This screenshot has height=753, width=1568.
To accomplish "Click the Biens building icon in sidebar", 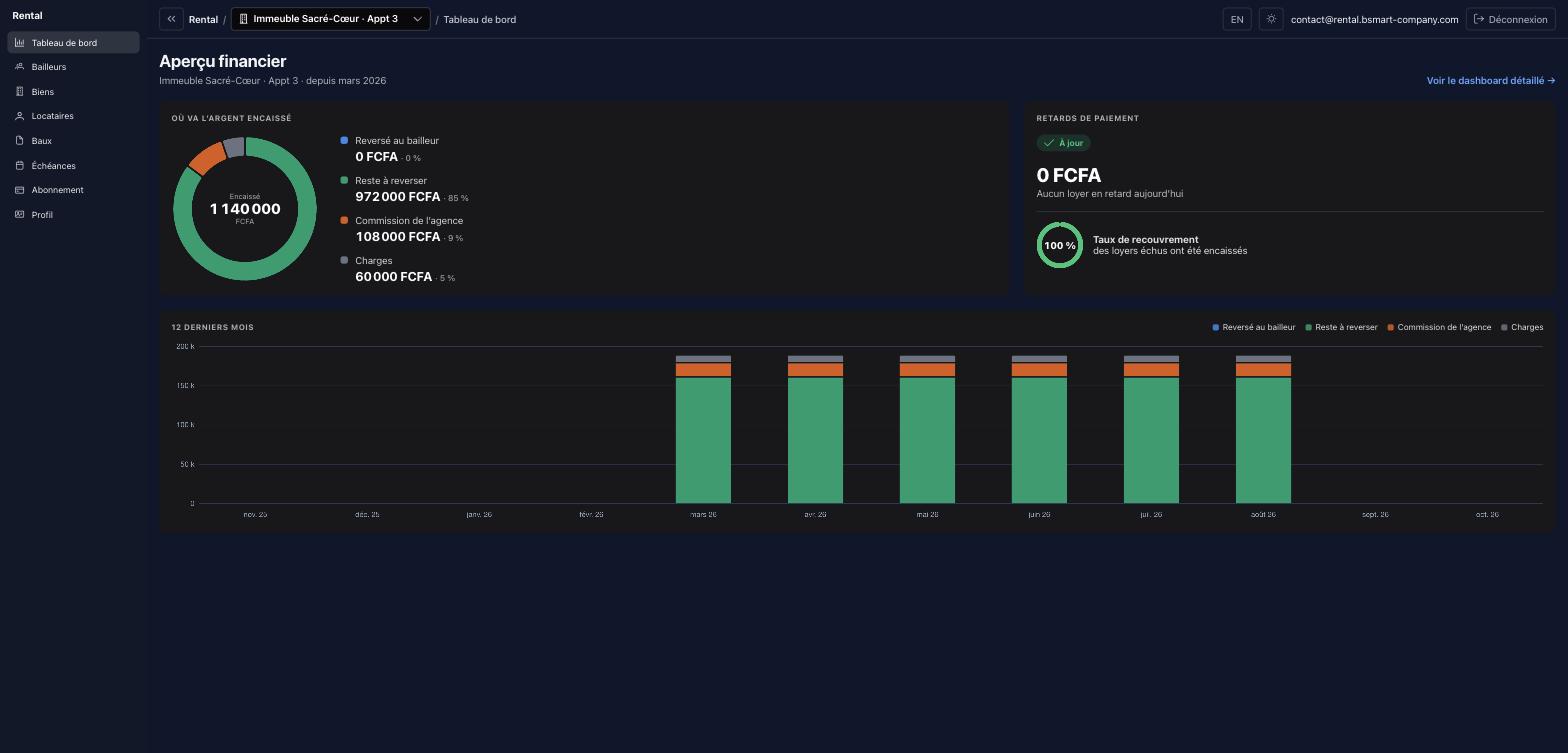I will pyautogui.click(x=19, y=92).
